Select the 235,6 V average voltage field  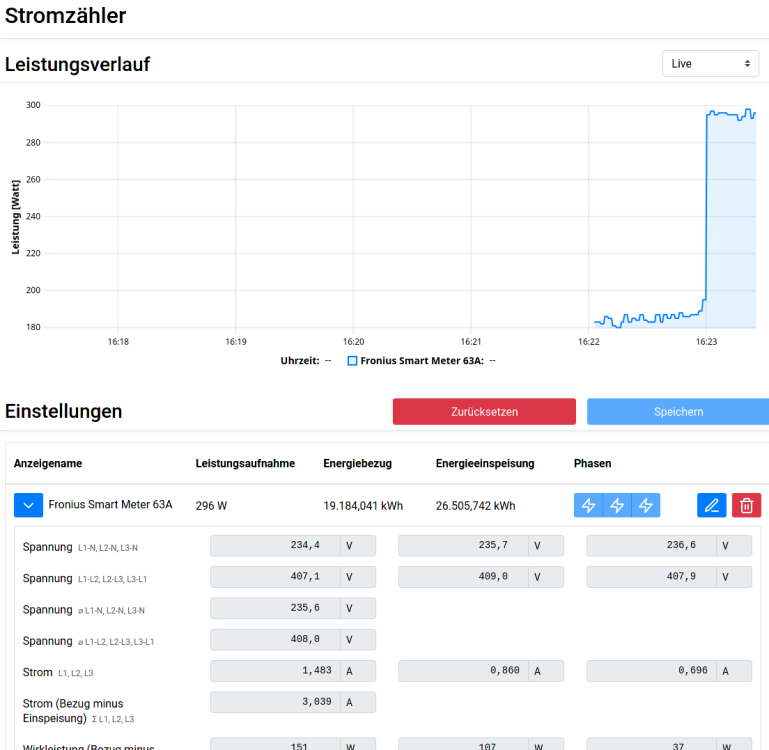(275, 608)
